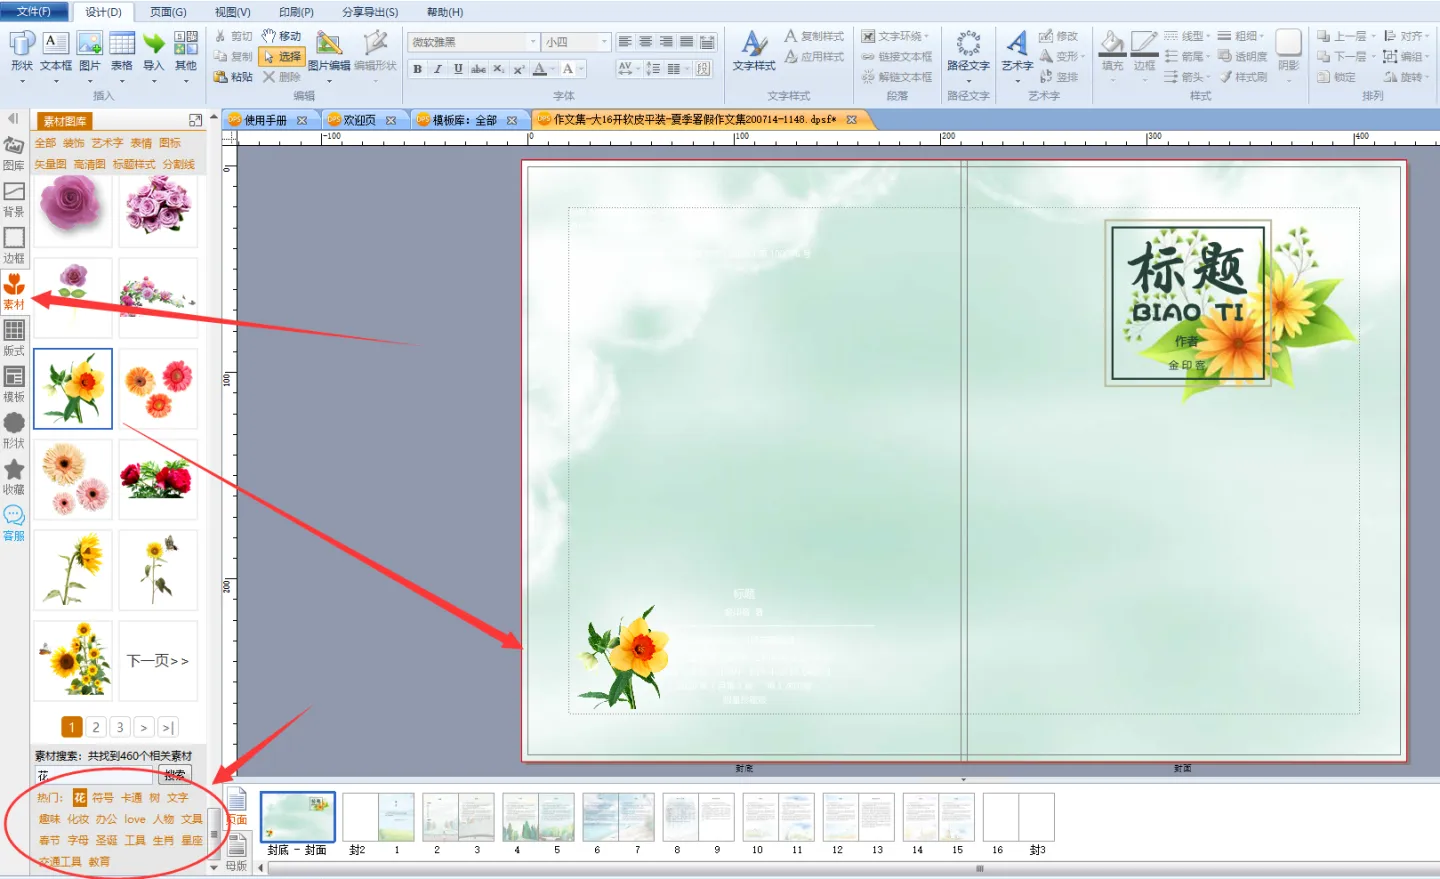
Task: Switch to the 使用手册 document tab
Action: pos(265,120)
